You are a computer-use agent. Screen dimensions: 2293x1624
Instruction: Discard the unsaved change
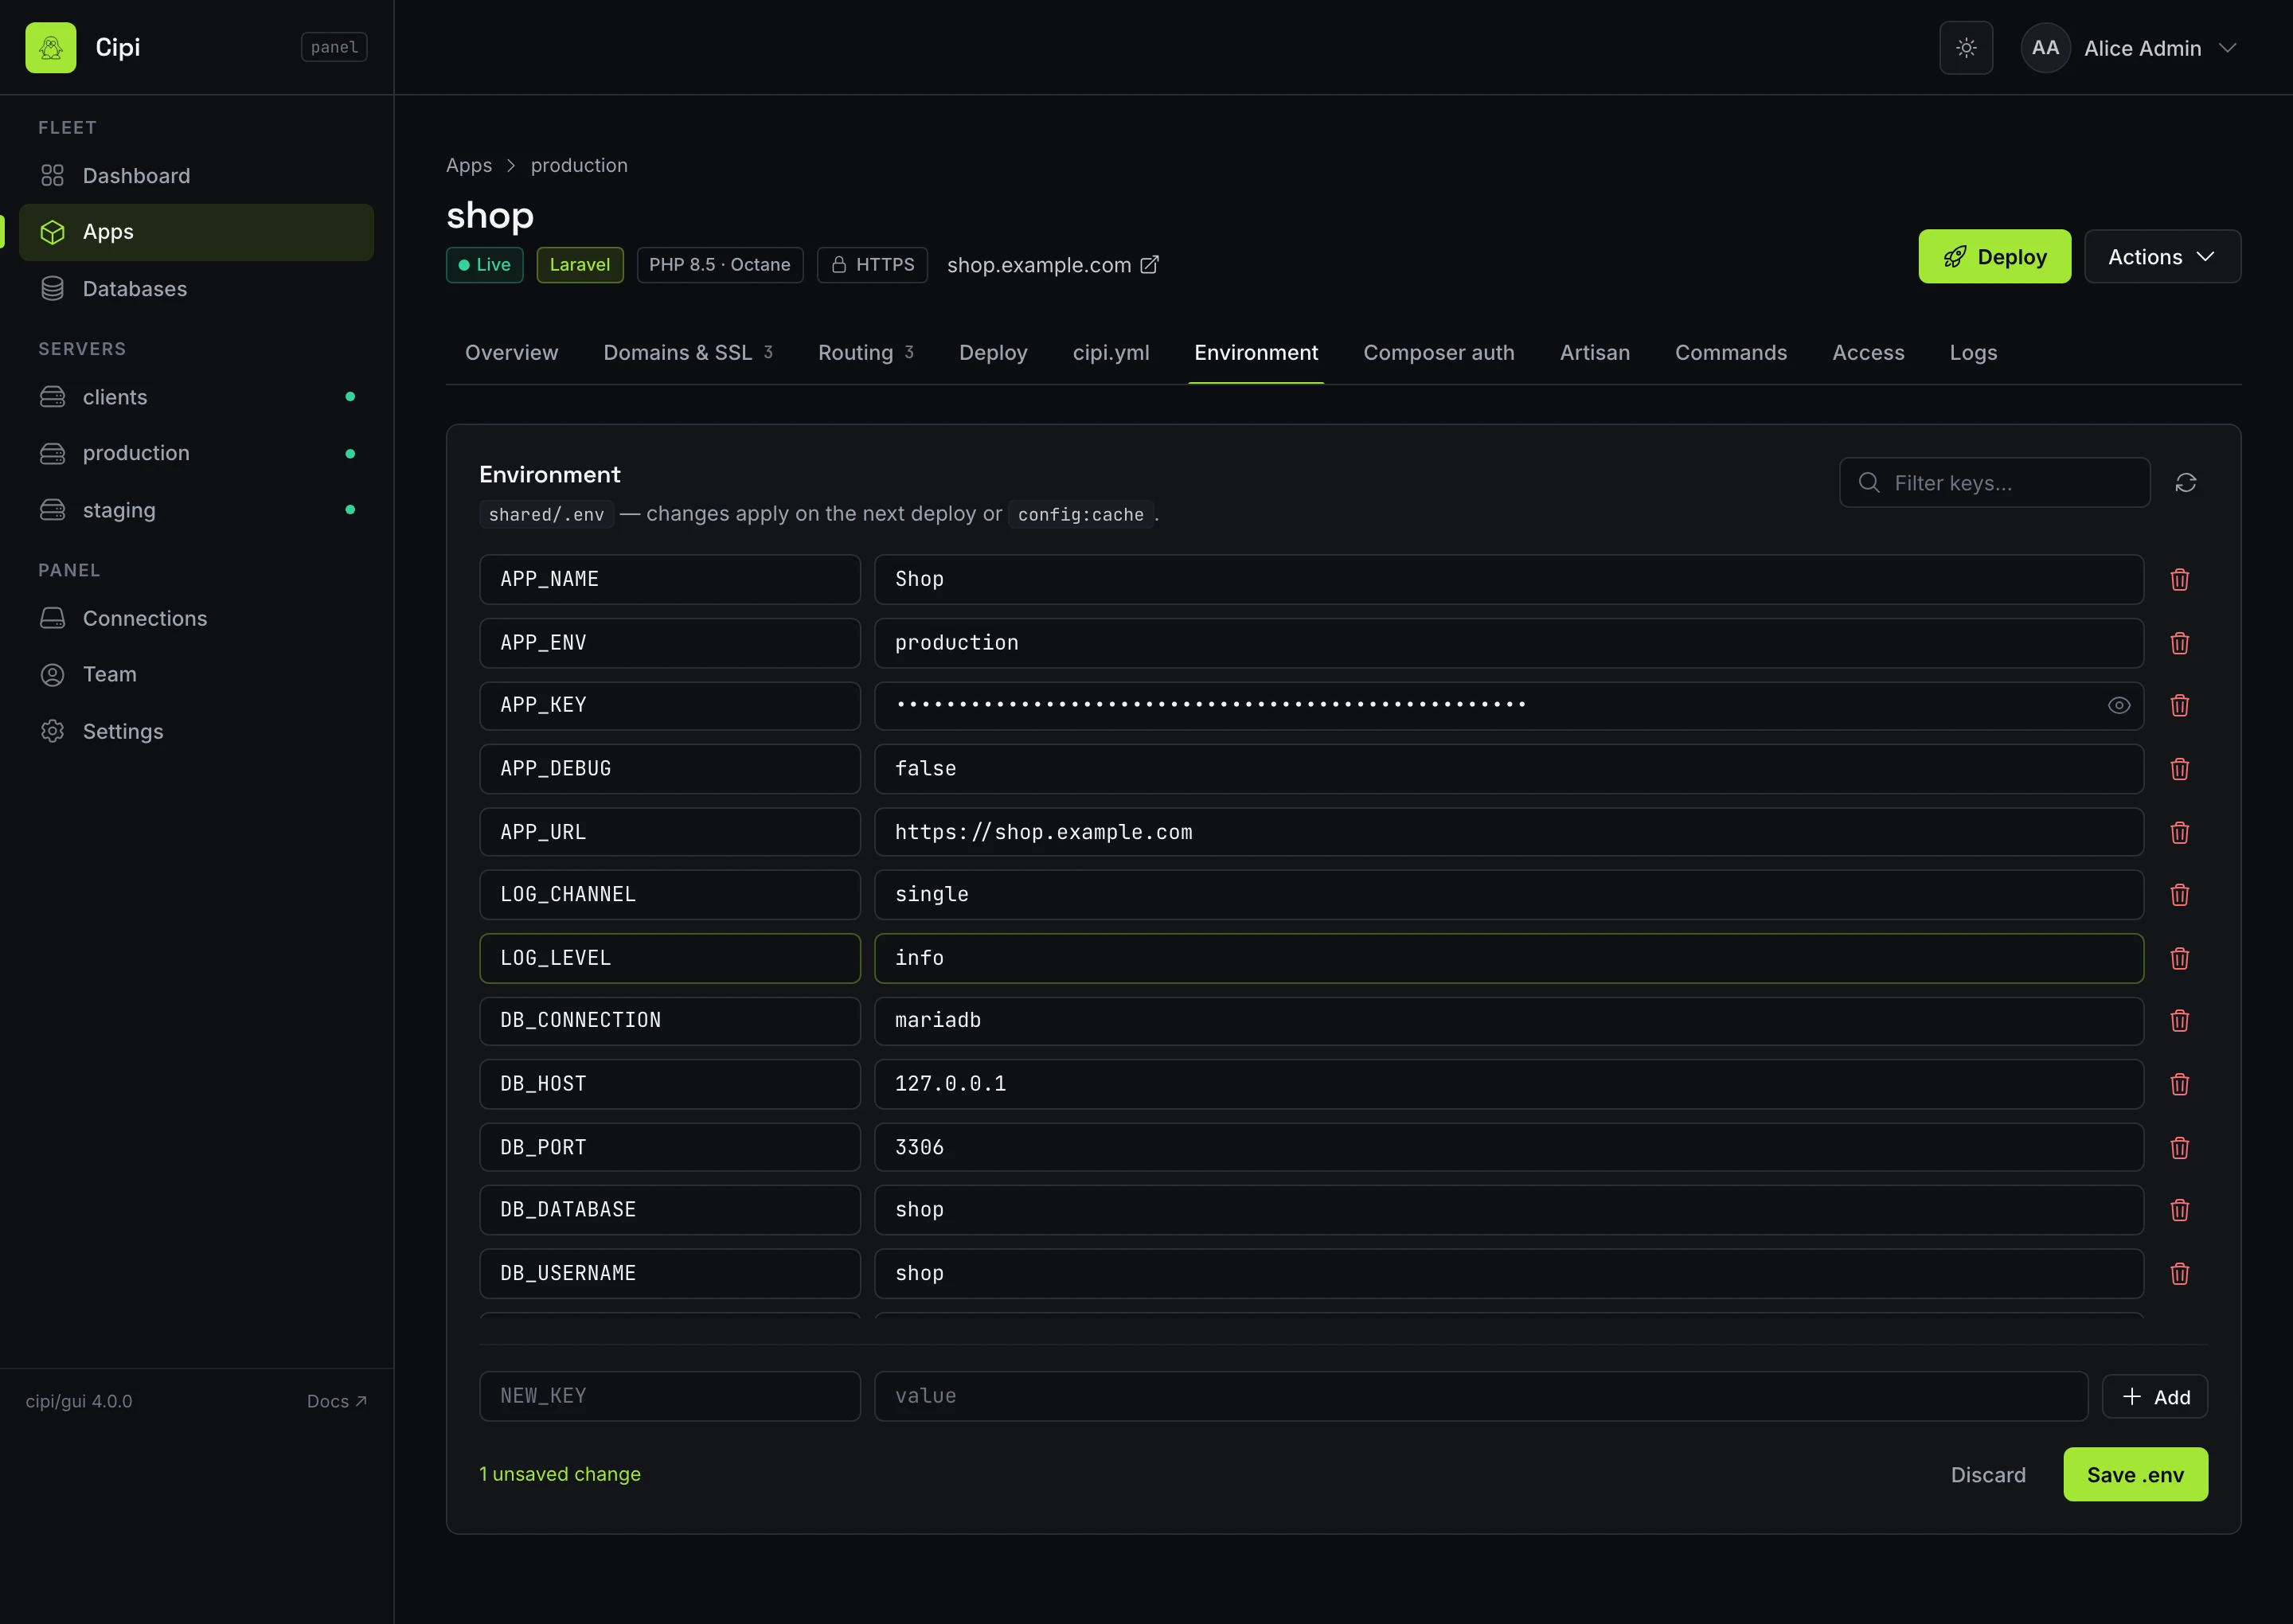tap(1987, 1475)
